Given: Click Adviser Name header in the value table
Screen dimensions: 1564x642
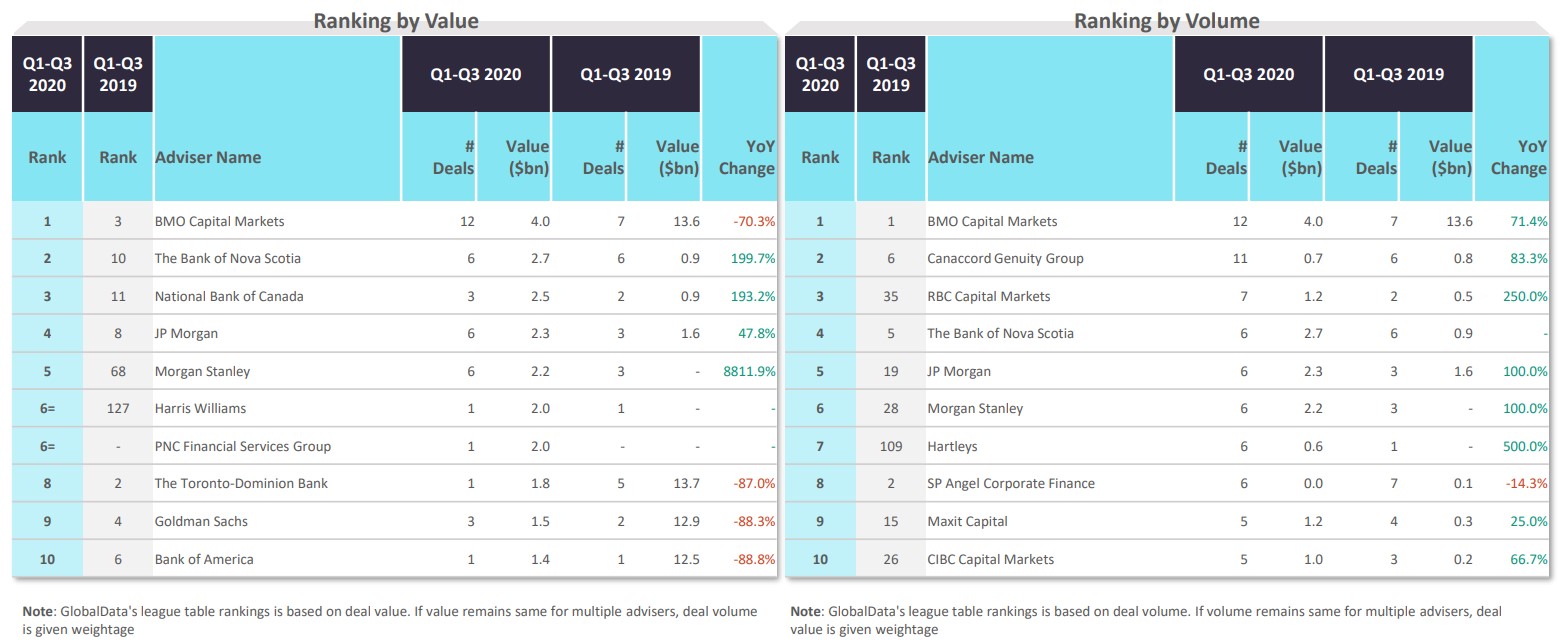Looking at the screenshot, I should [208, 157].
